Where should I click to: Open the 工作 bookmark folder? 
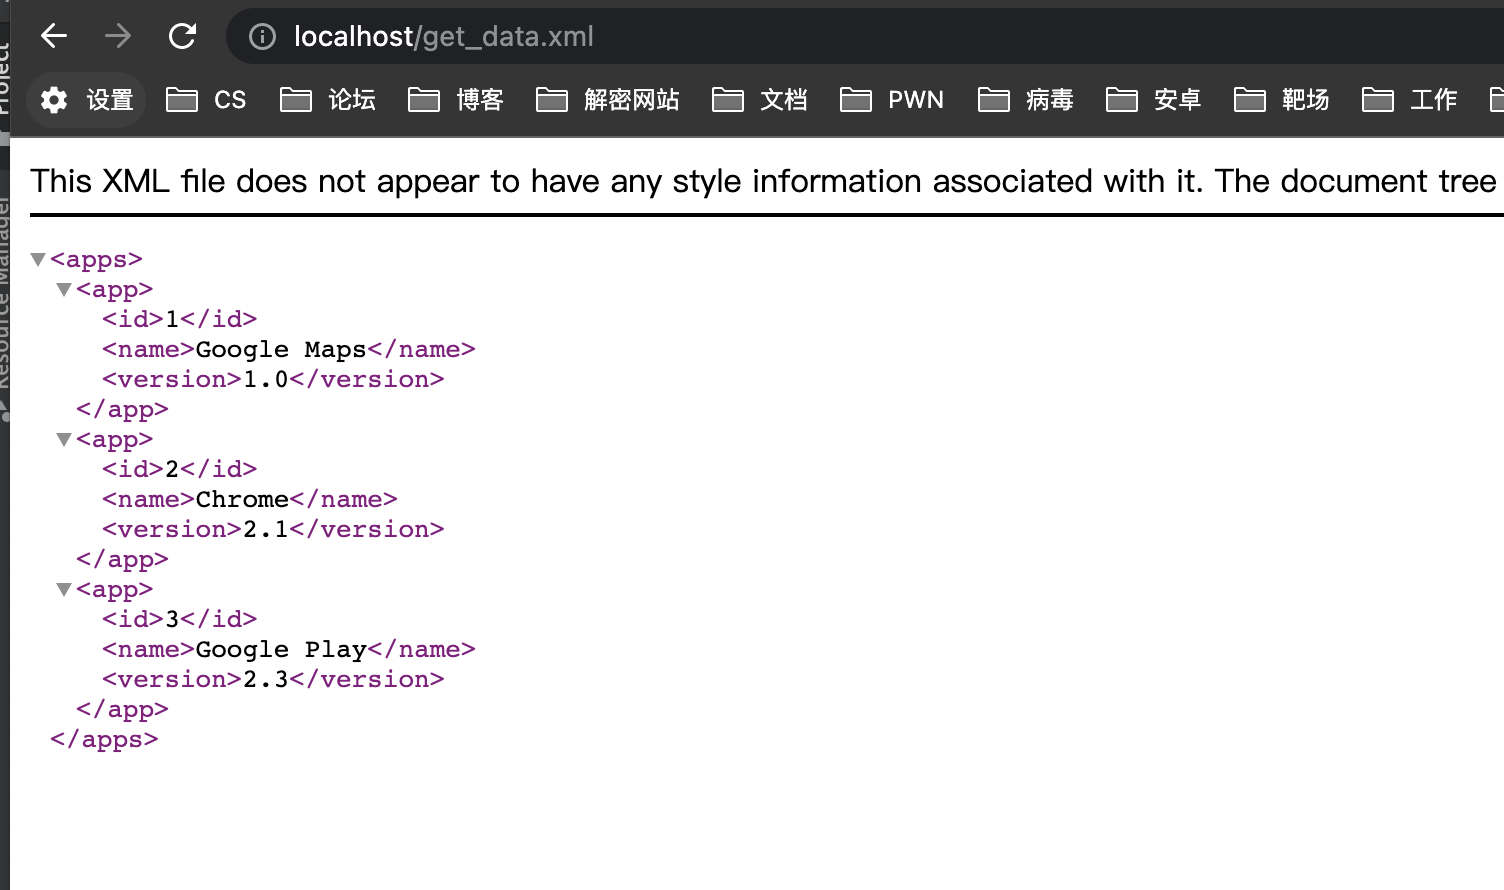pos(1410,100)
